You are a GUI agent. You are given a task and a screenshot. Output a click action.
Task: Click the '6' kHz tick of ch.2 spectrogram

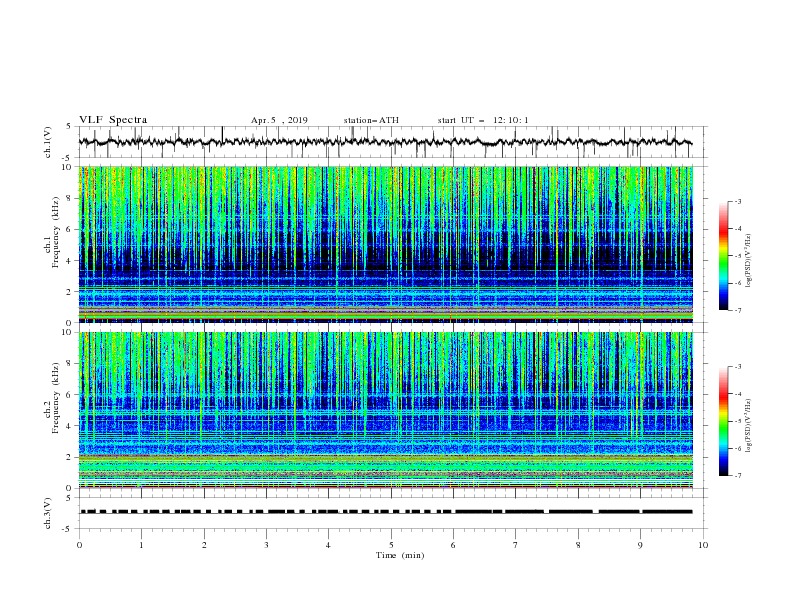tap(71, 395)
